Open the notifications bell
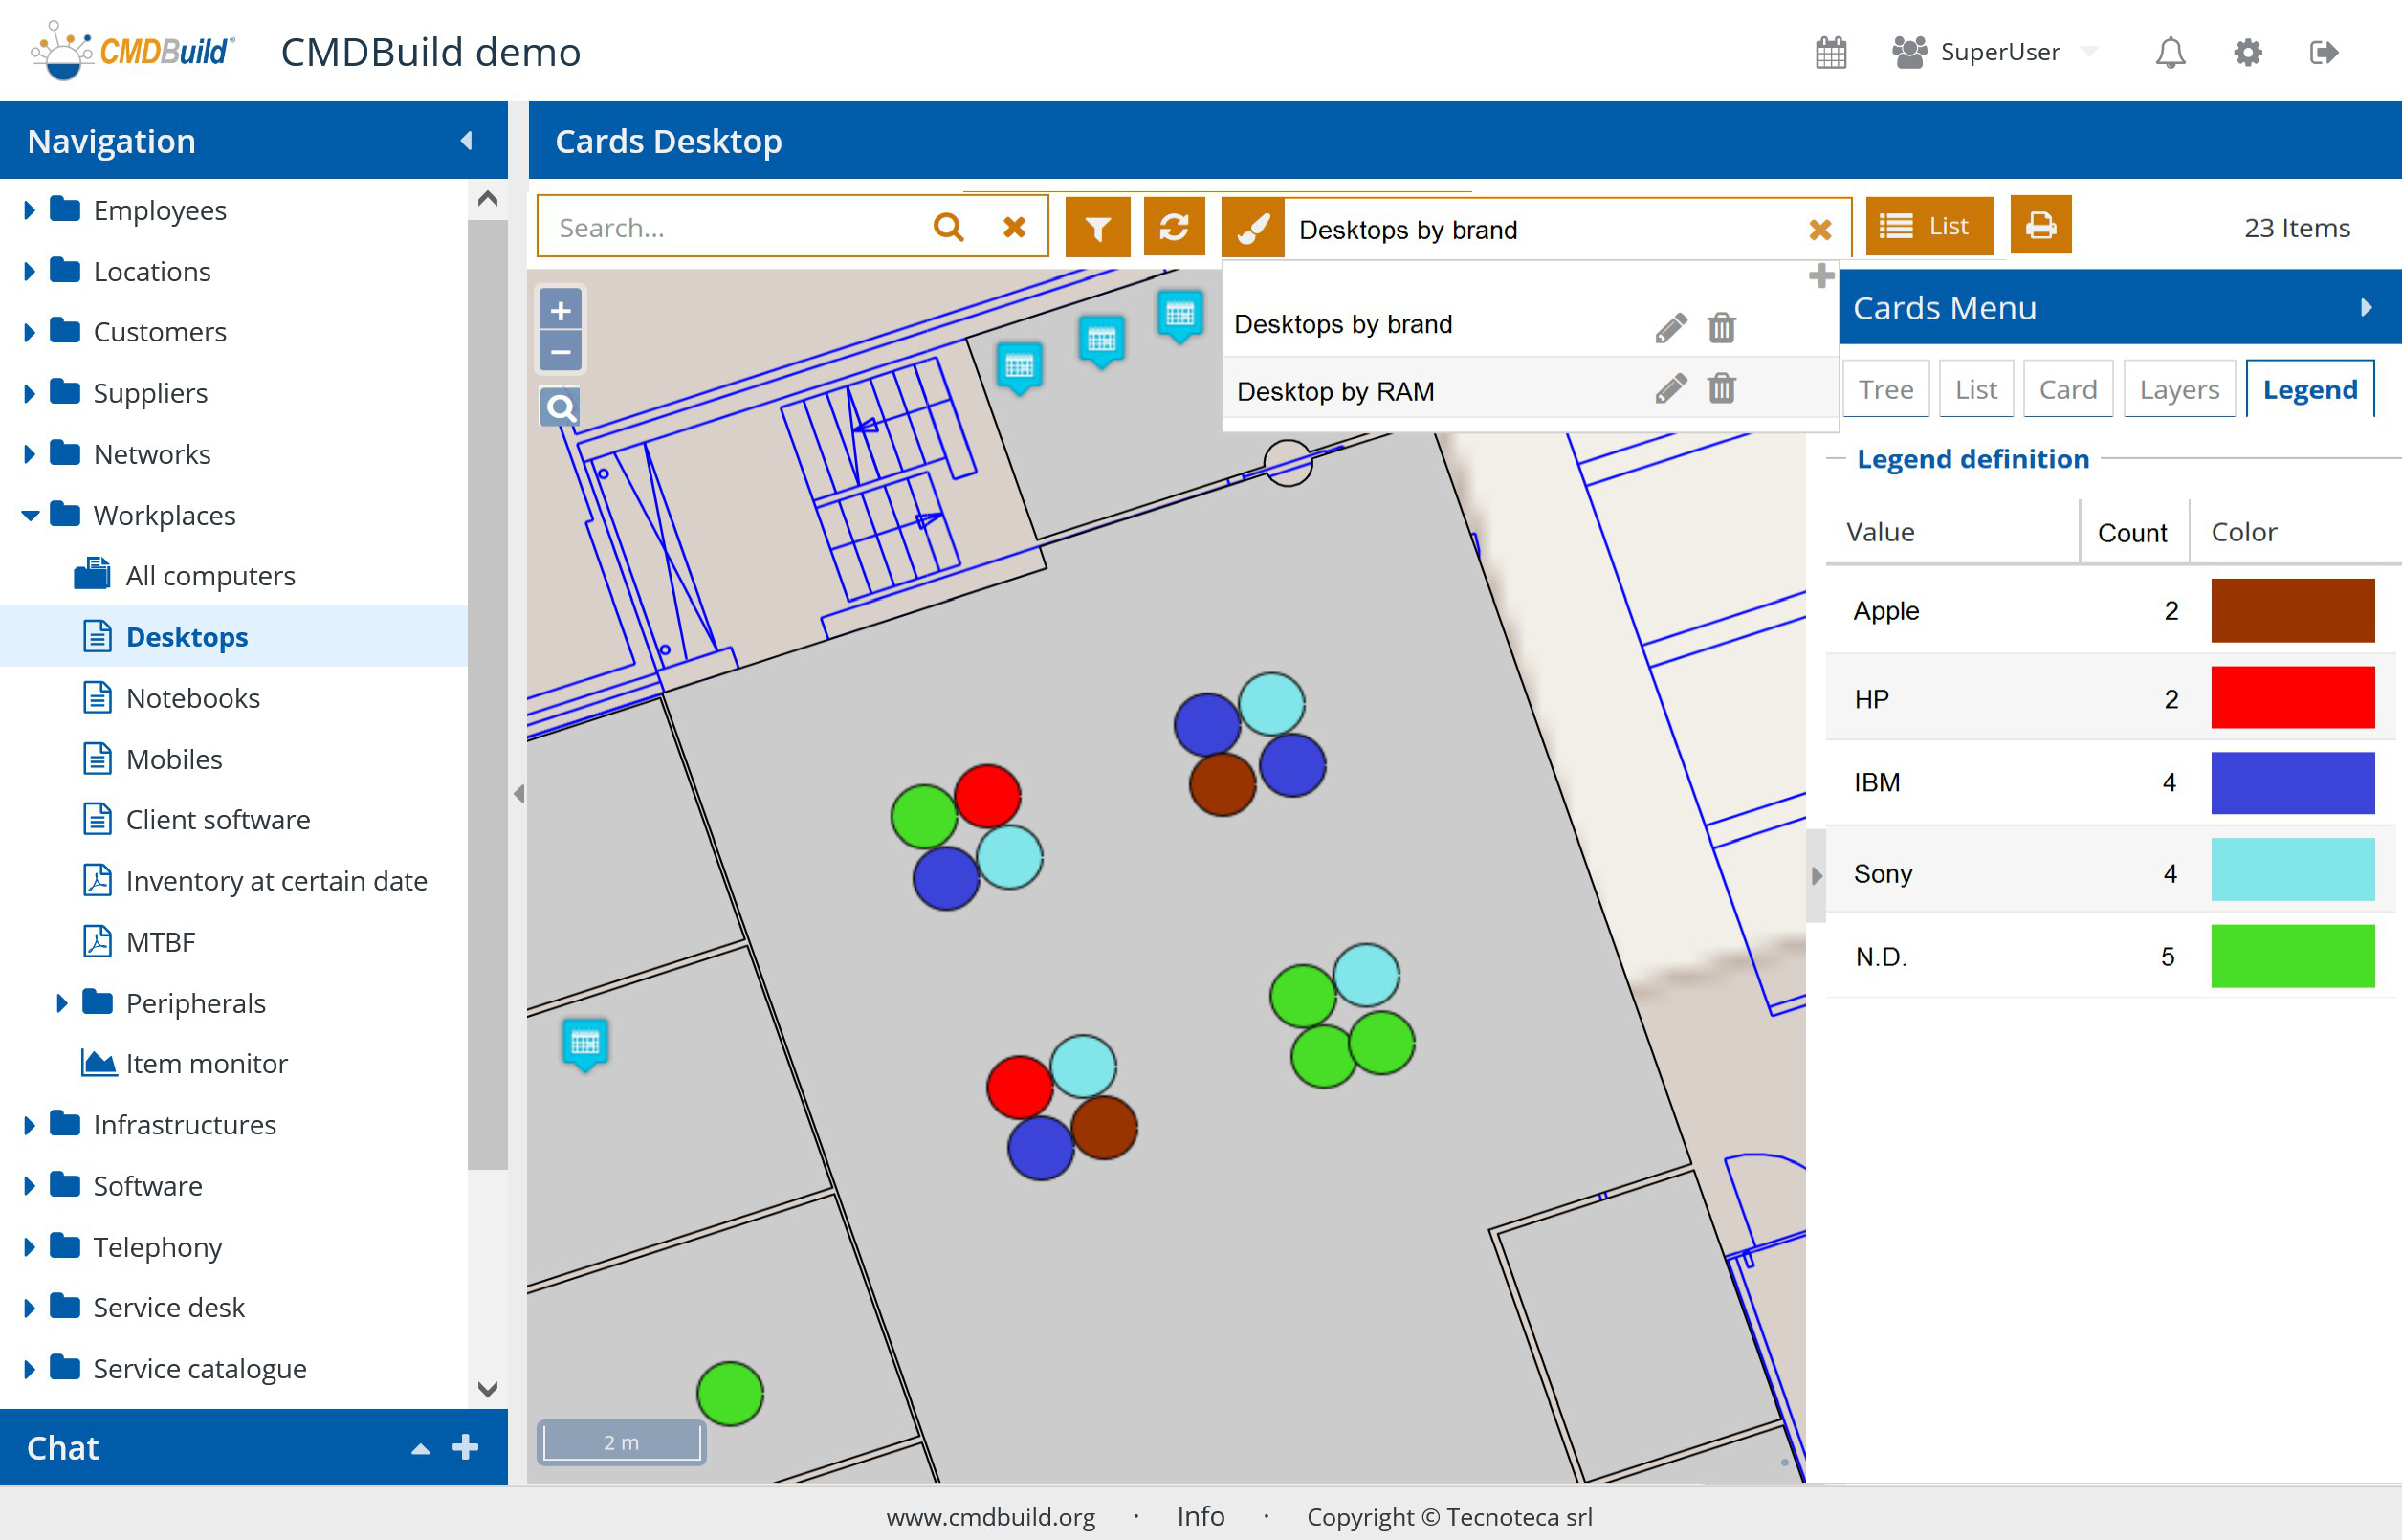This screenshot has height=1540, width=2402. [x=2169, y=52]
